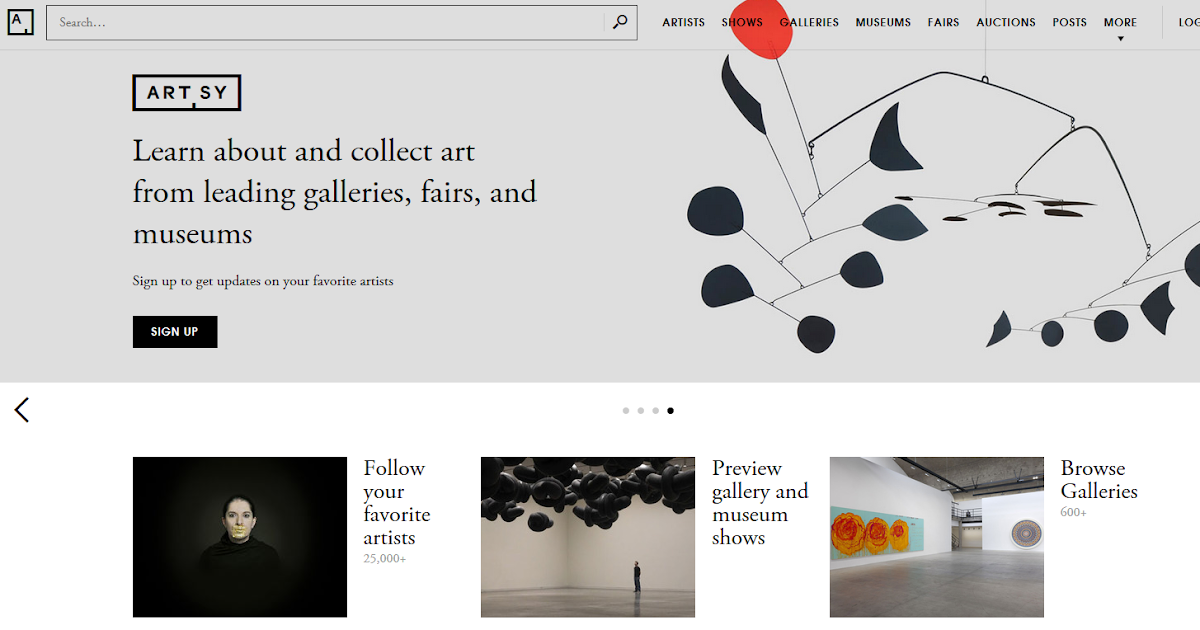Select the first carousel dot indicator
Image resolution: width=1200 pixels, height=630 pixels.
click(626, 410)
